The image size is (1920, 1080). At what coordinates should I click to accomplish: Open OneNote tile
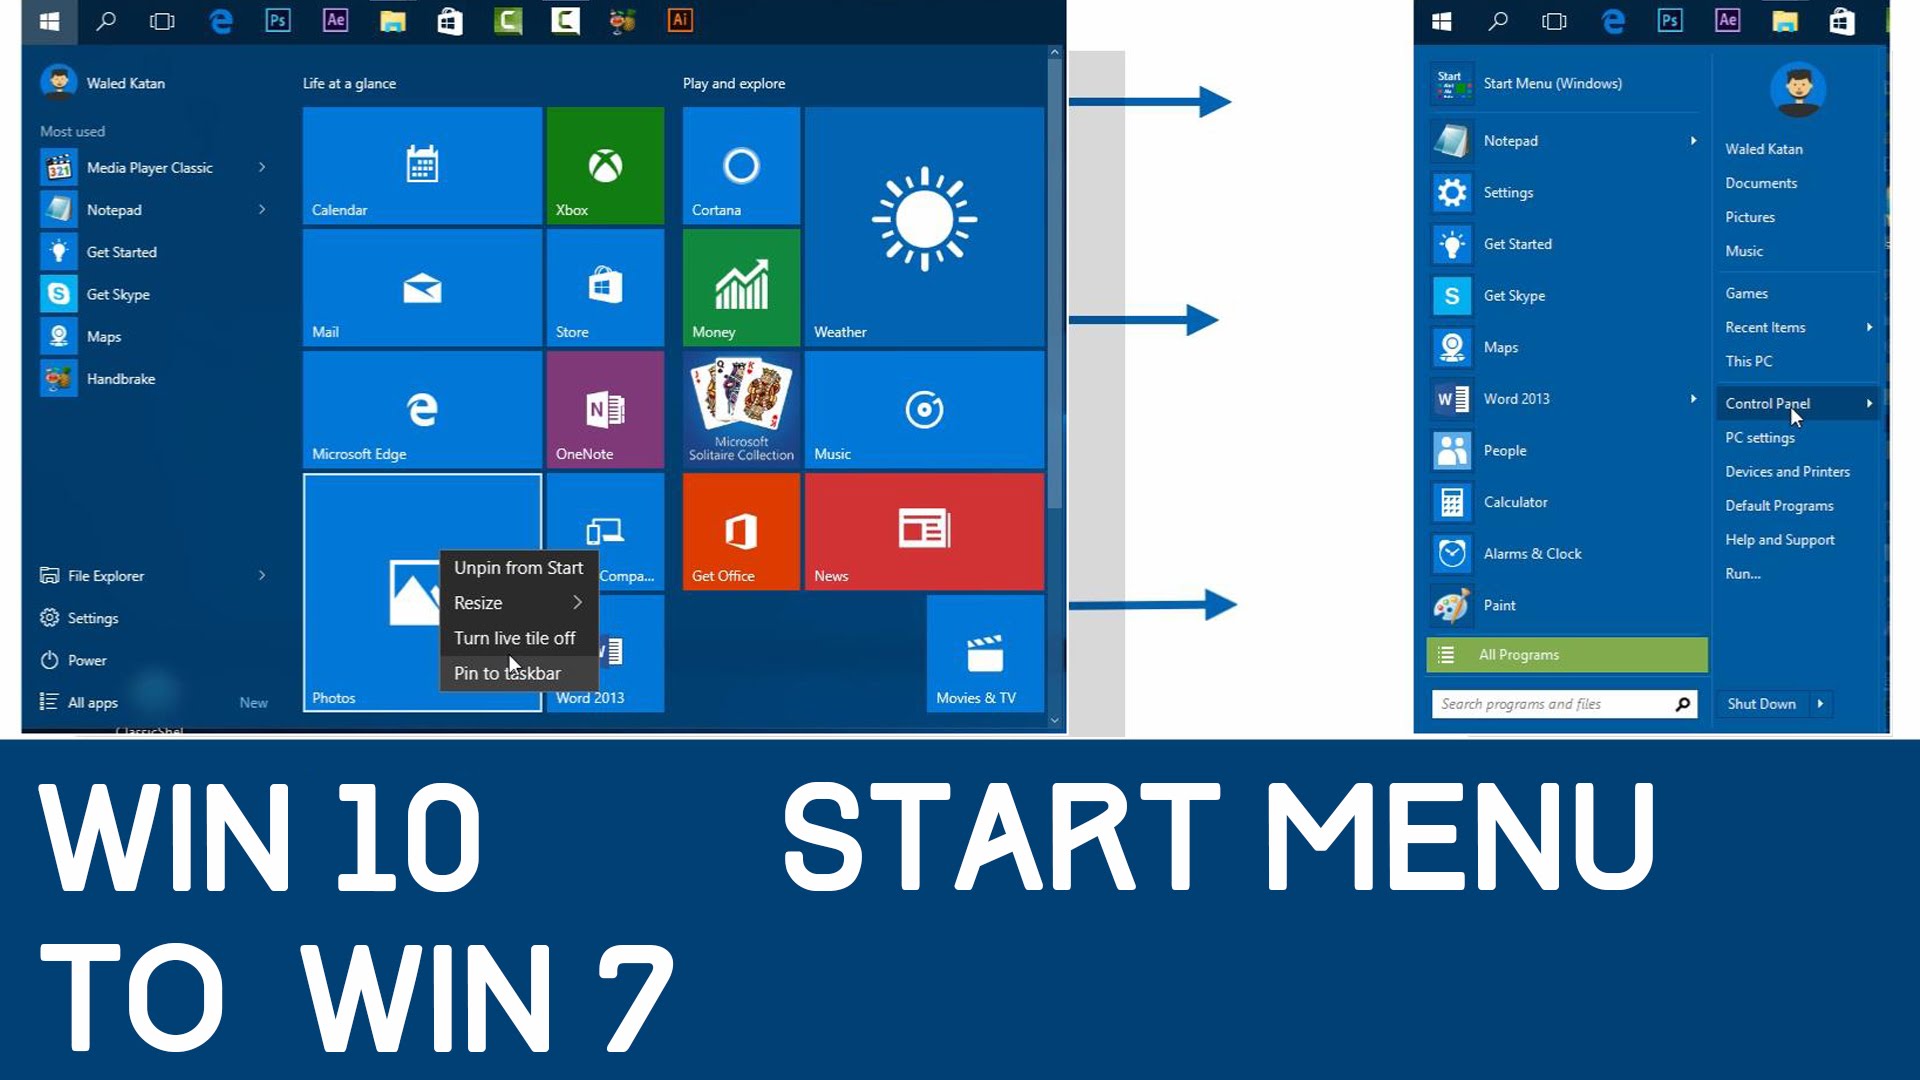point(605,409)
